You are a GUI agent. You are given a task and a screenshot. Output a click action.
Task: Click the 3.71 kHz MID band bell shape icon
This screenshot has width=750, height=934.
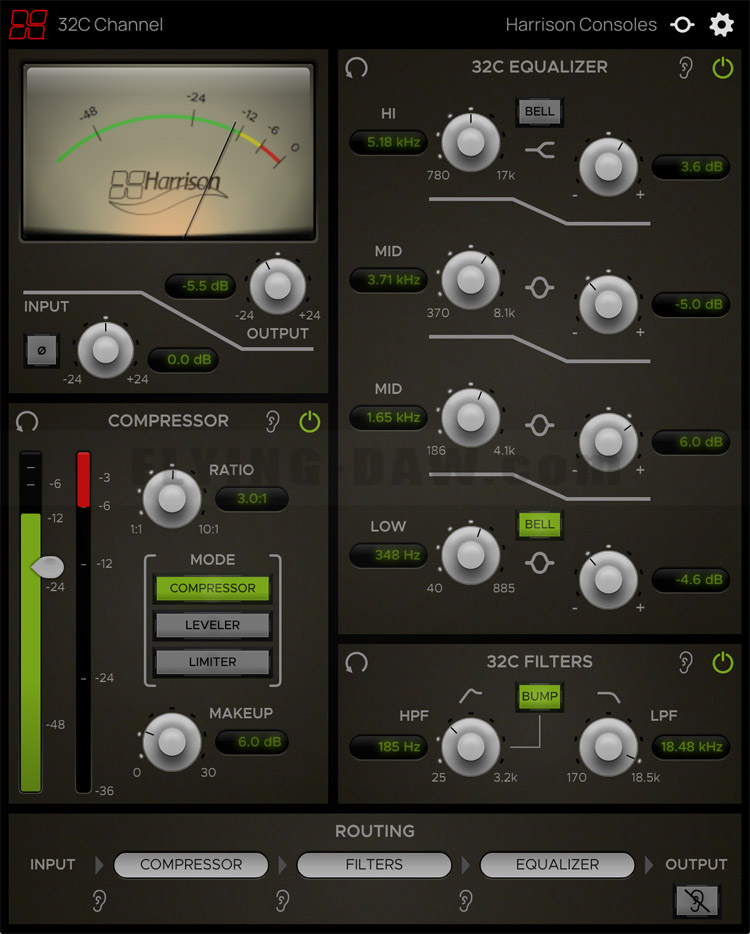[540, 288]
